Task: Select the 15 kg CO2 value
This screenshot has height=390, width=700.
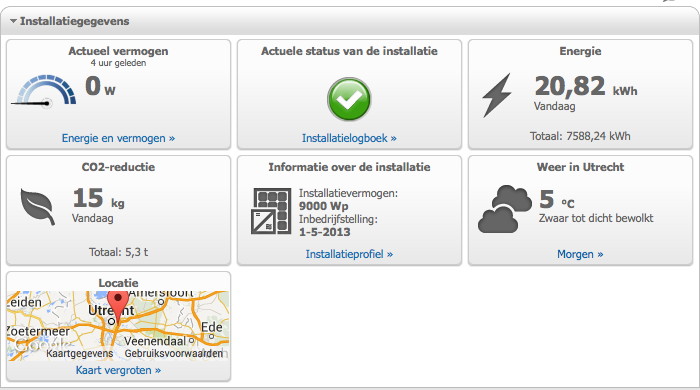Action: pyautogui.click(x=99, y=198)
